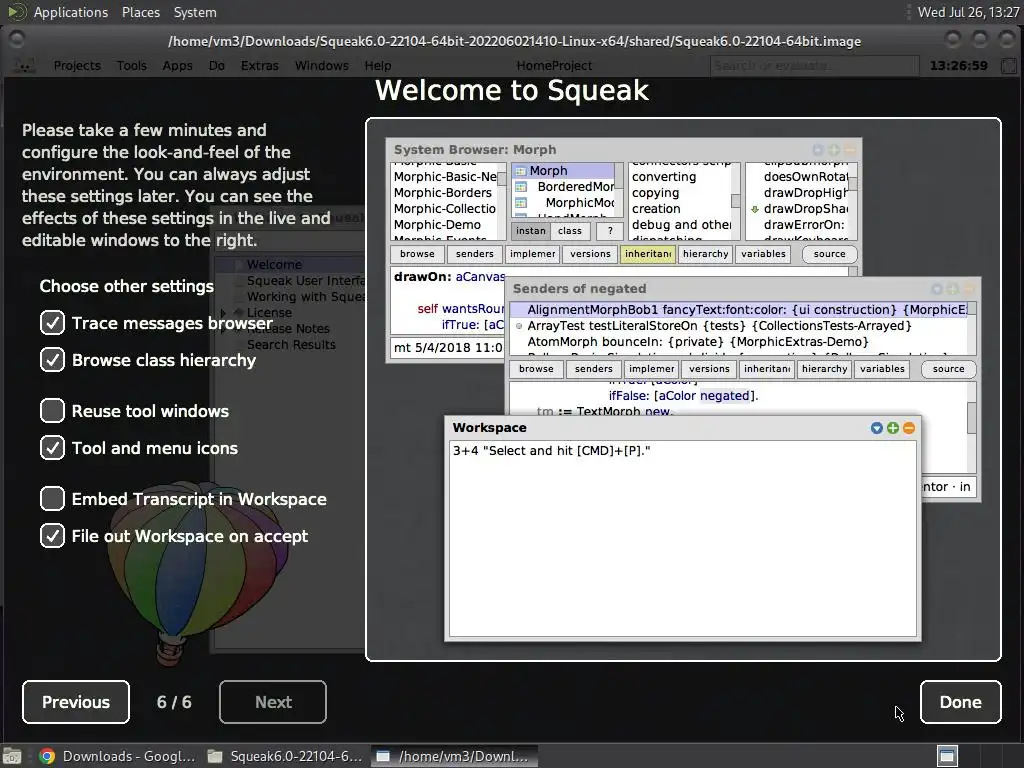Open the Extras menu

point(259,66)
